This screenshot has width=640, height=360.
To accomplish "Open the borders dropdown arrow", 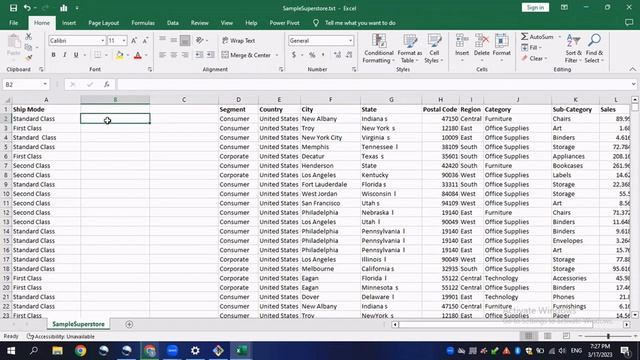I will (106, 55).
